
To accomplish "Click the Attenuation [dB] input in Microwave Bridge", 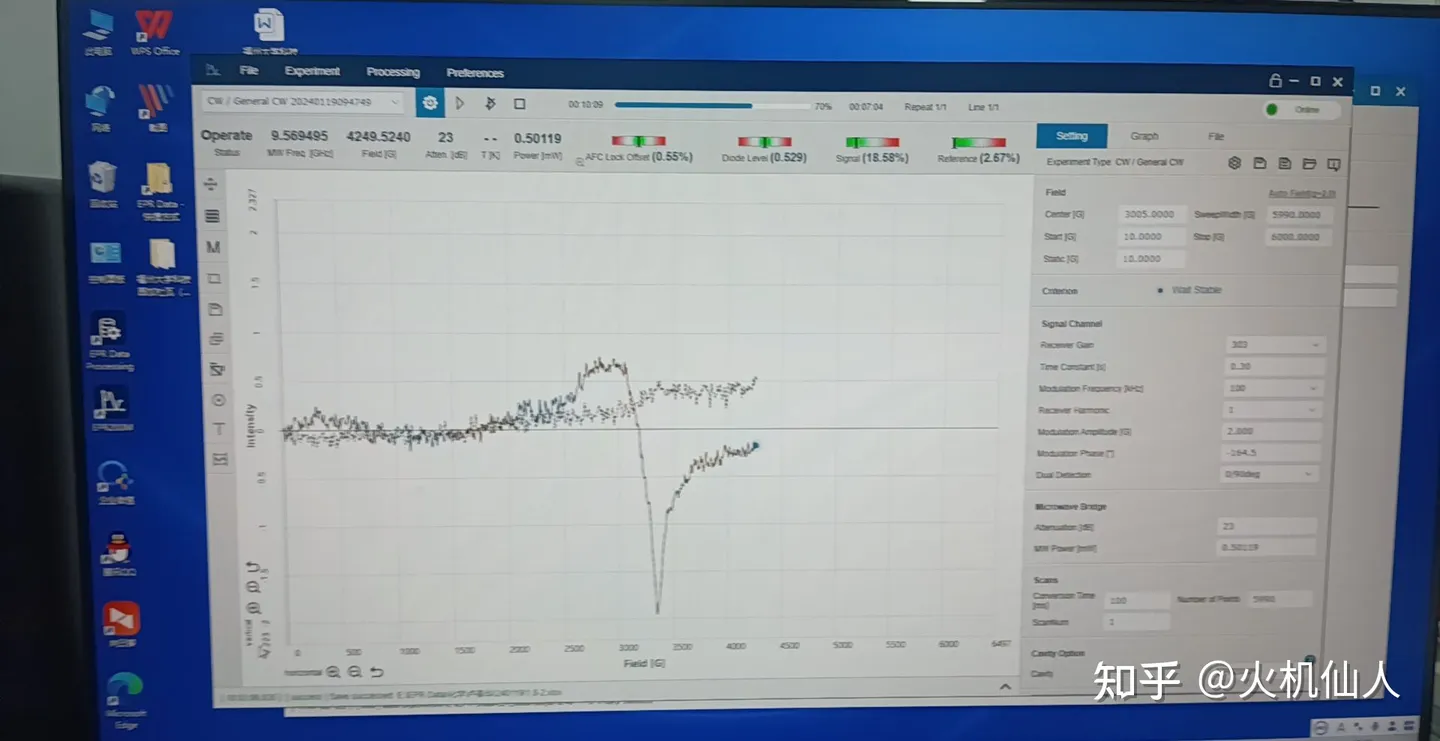I will pyautogui.click(x=1267, y=526).
